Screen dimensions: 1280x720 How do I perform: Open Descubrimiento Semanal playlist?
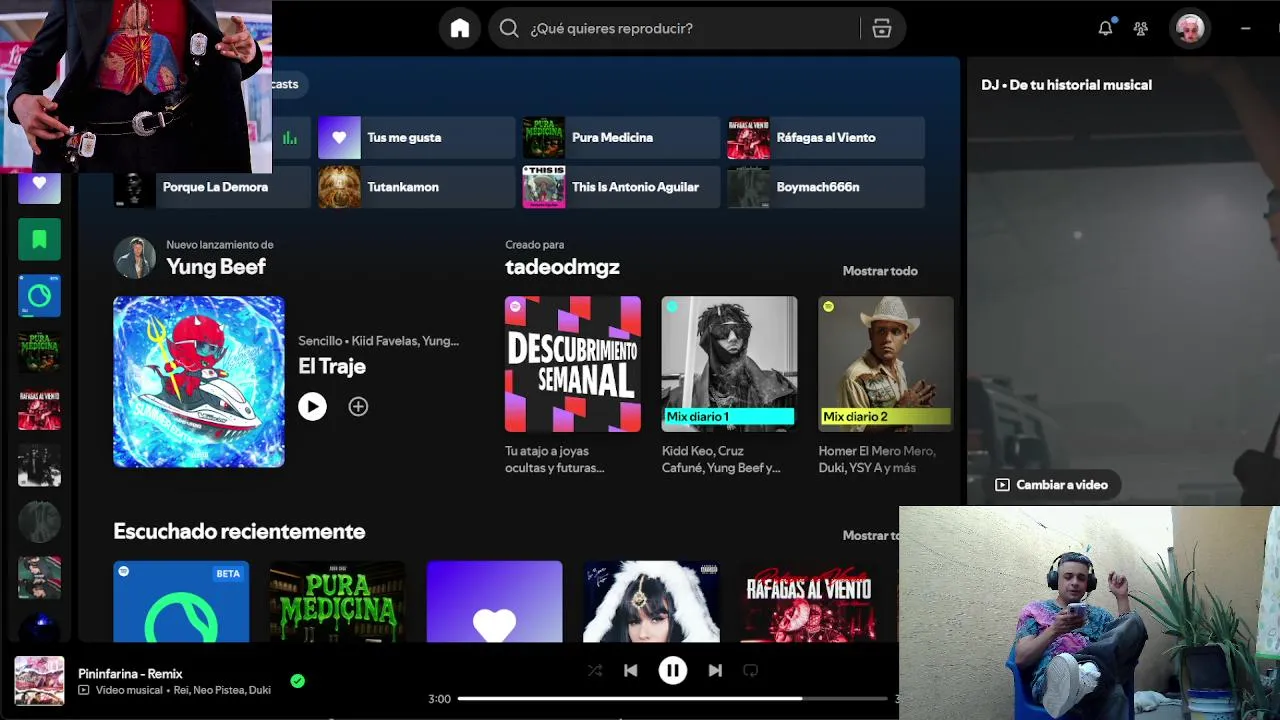point(573,364)
